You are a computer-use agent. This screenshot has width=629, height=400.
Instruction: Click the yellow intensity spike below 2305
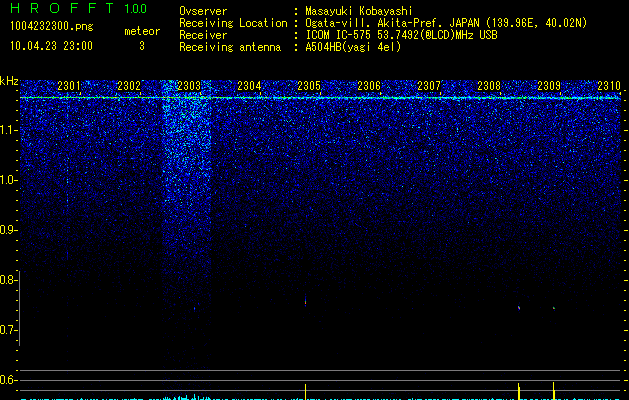[x=306, y=392]
